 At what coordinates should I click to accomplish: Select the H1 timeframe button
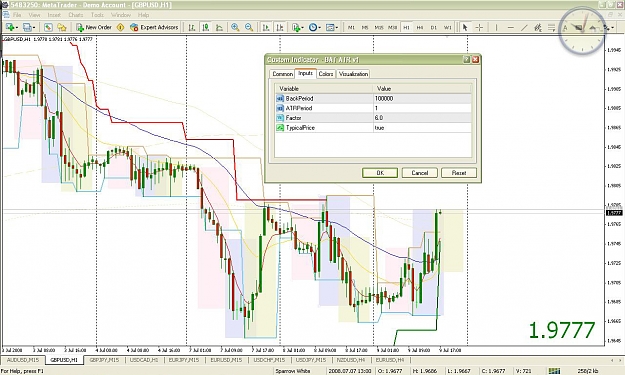(x=406, y=27)
